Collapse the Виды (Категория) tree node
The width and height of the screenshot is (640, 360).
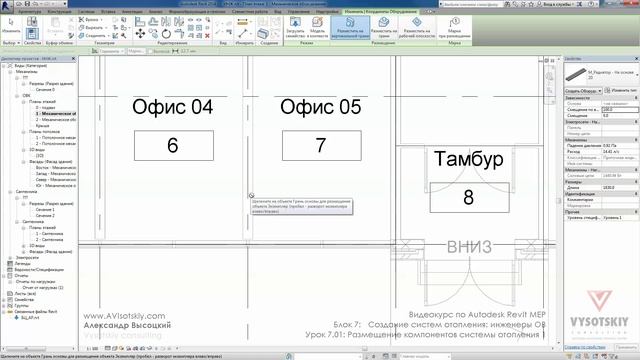(x=4, y=66)
